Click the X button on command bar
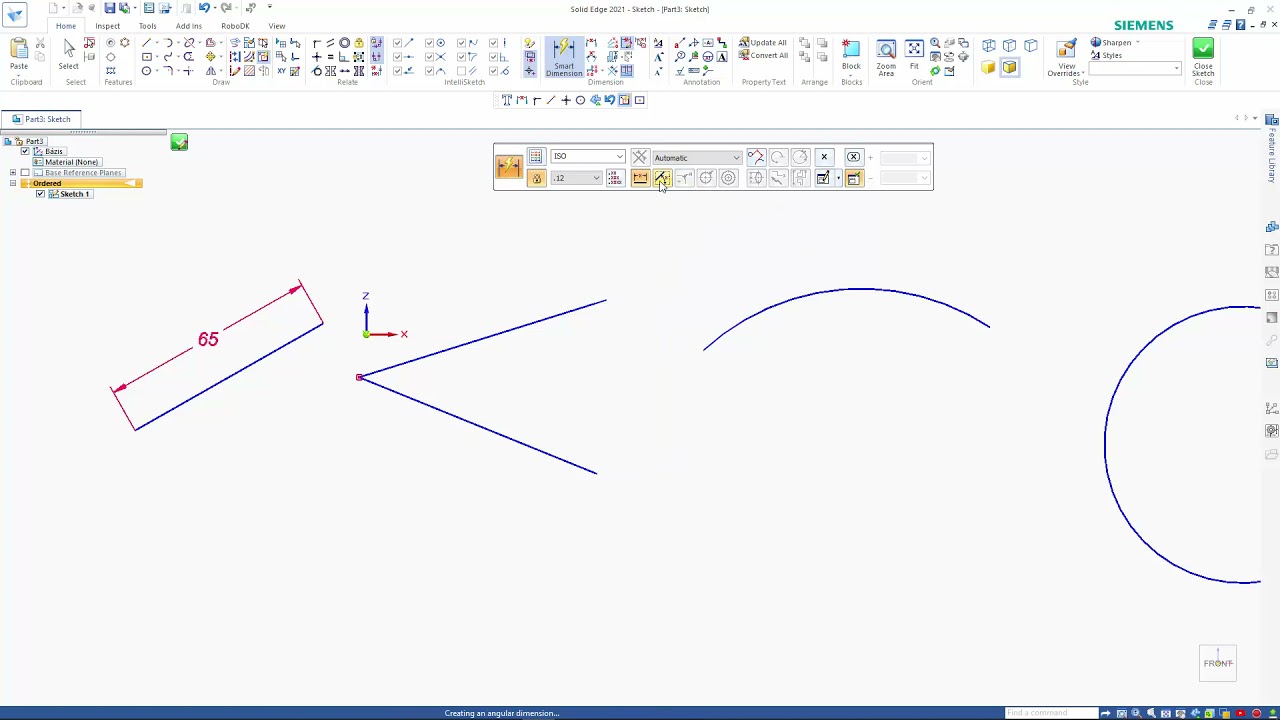Viewport: 1280px width, 720px height. [824, 157]
